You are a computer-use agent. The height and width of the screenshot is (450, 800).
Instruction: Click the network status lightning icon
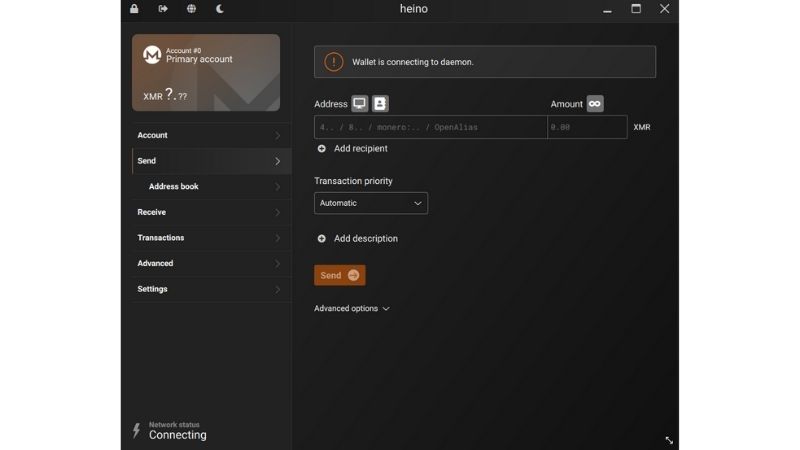click(x=136, y=430)
